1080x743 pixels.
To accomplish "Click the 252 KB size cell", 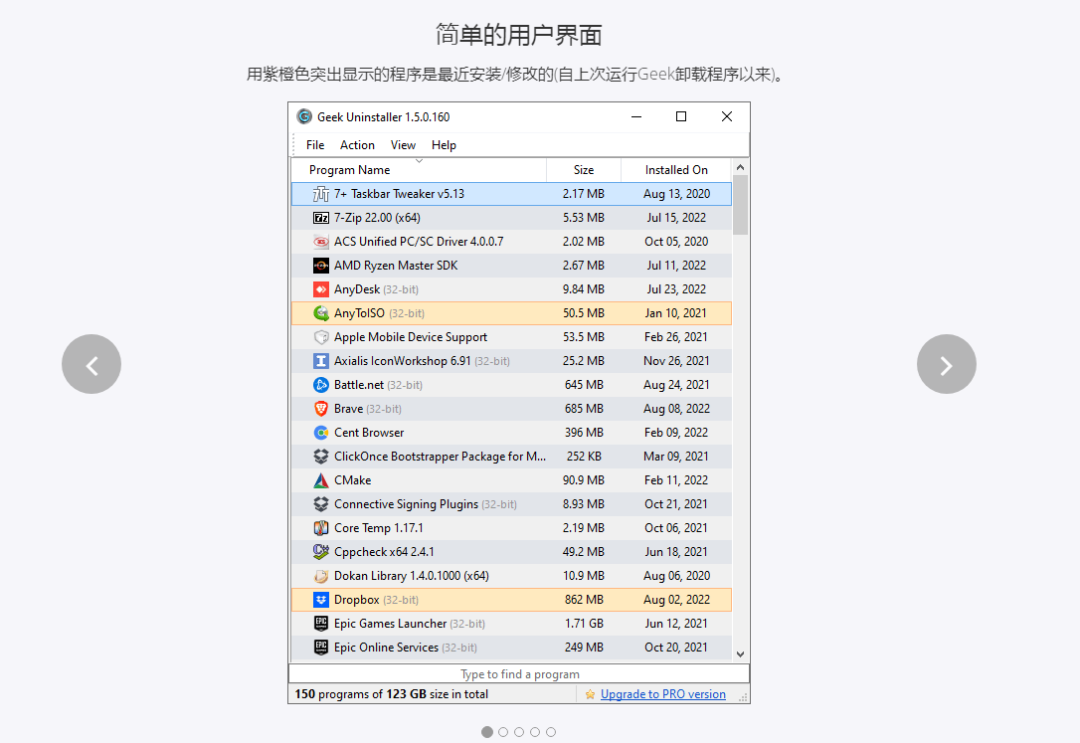I will (583, 457).
